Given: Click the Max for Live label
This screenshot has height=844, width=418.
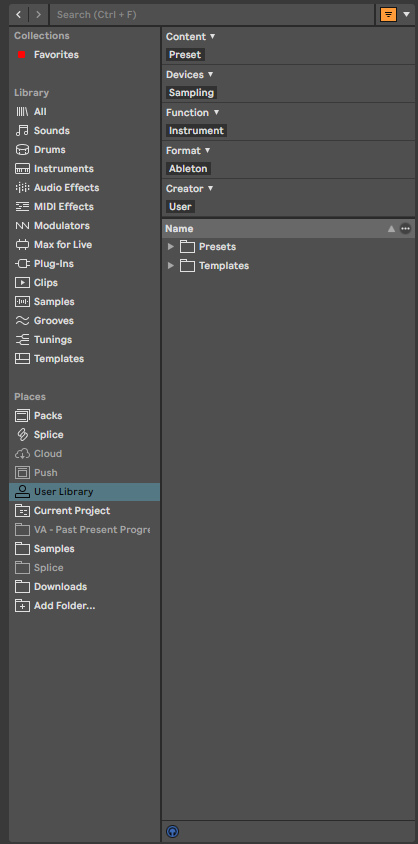Looking at the screenshot, I should tap(63, 245).
